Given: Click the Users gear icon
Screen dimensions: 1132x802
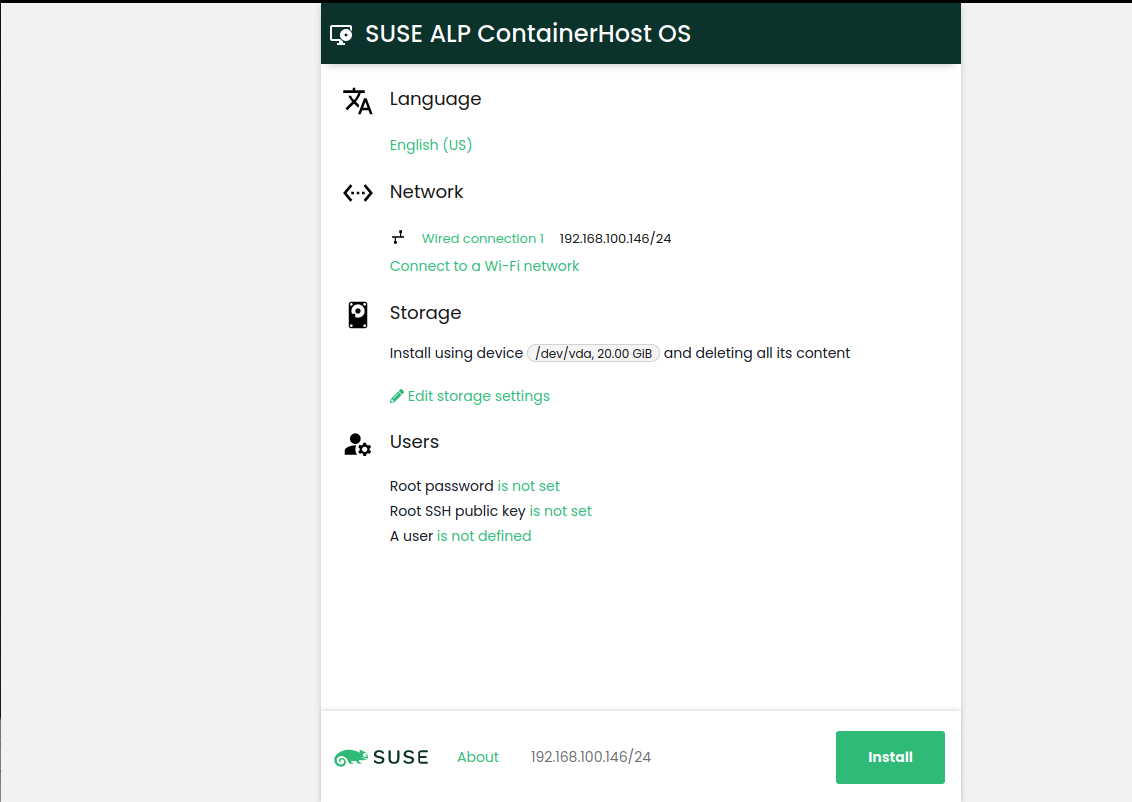Looking at the screenshot, I should [357, 444].
